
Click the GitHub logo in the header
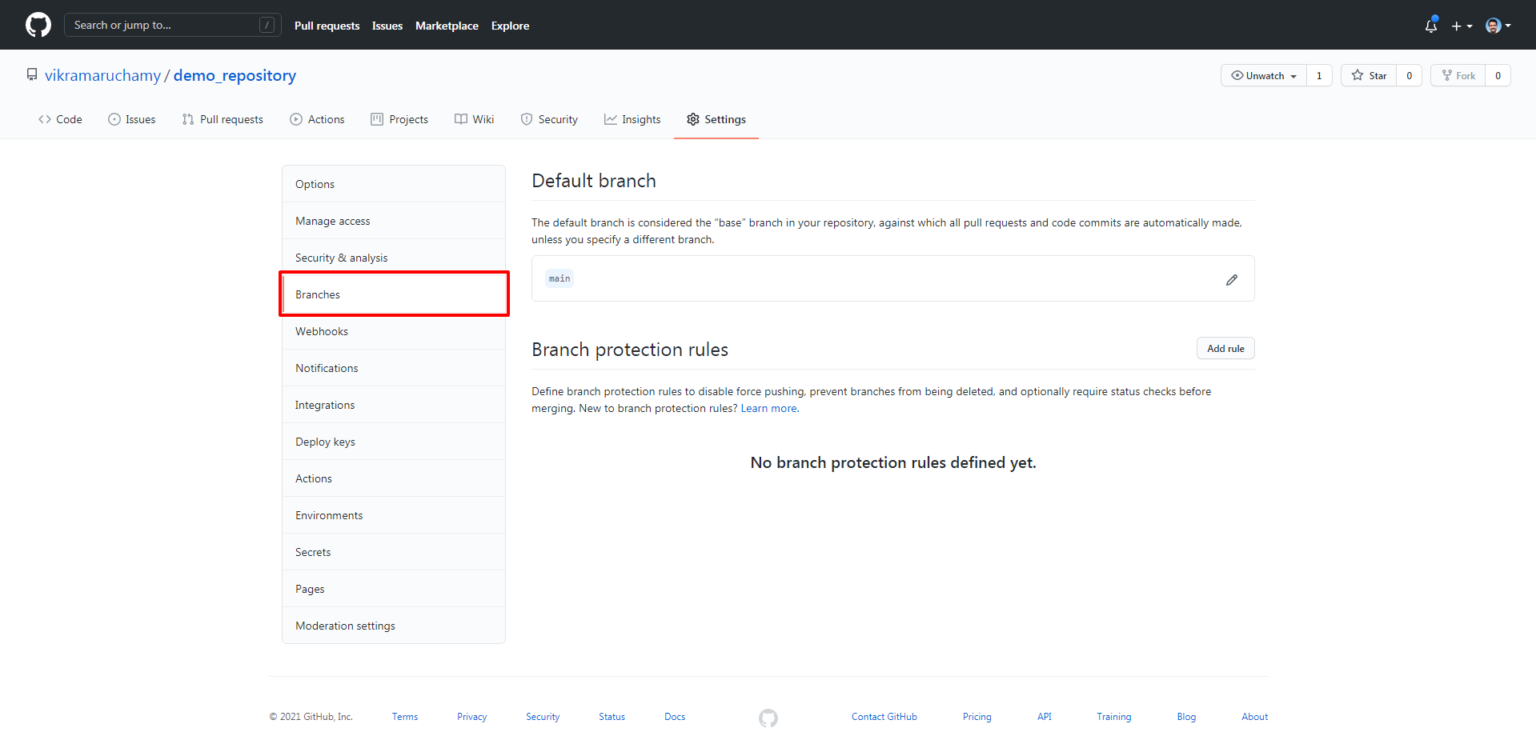[37, 24]
